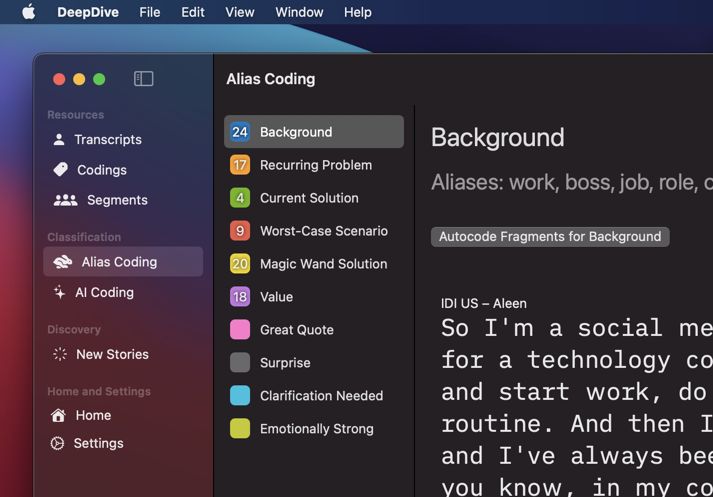This screenshot has height=497, width=713.
Task: Select the Great Quote code
Action: 314,330
